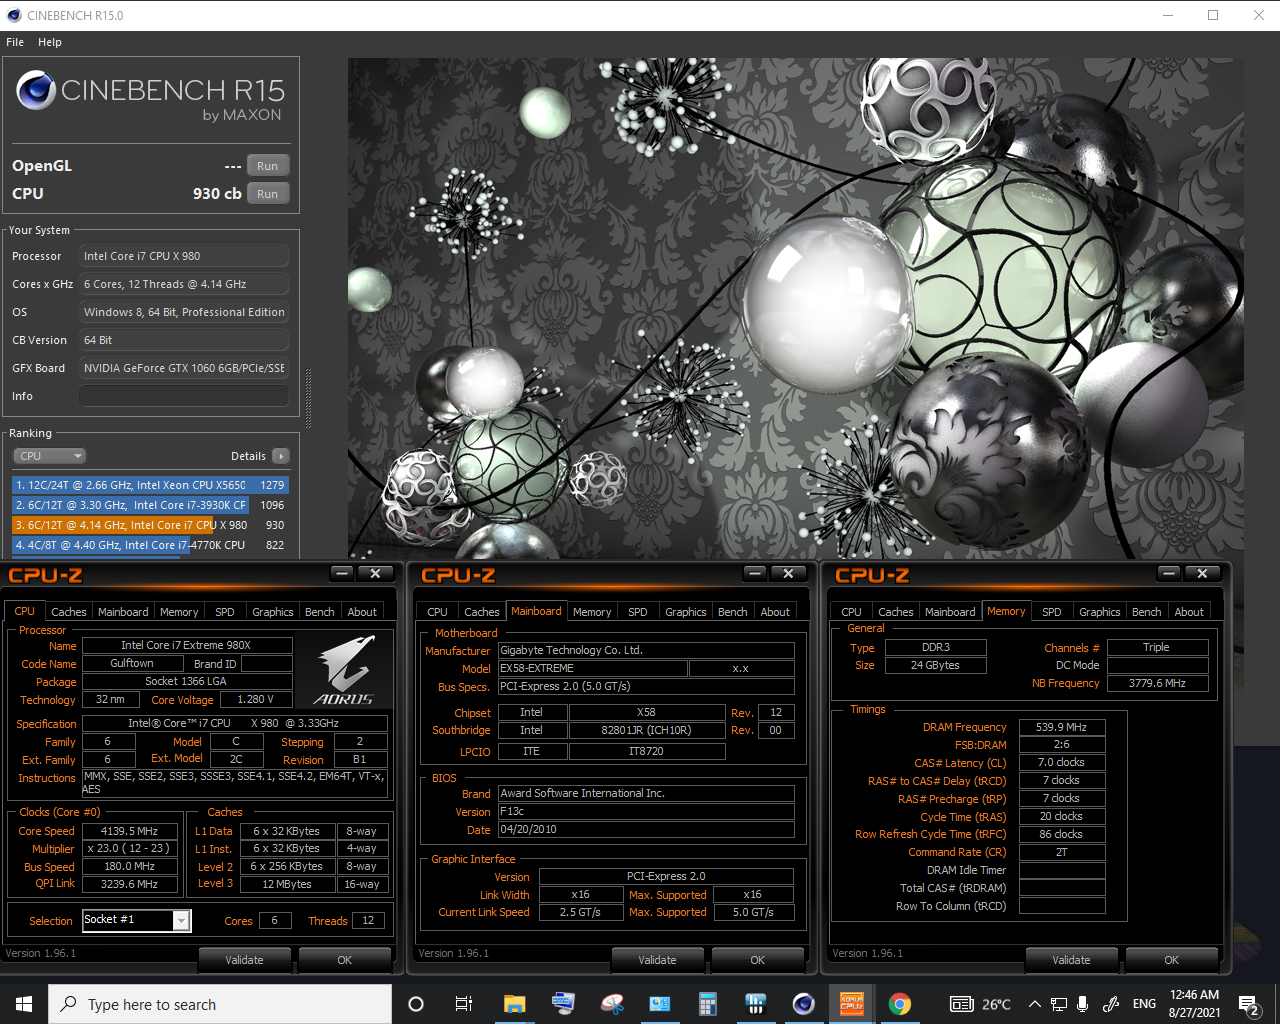Open the 26°C weather widget on the taskbar
1280x1024 pixels.
(980, 1004)
